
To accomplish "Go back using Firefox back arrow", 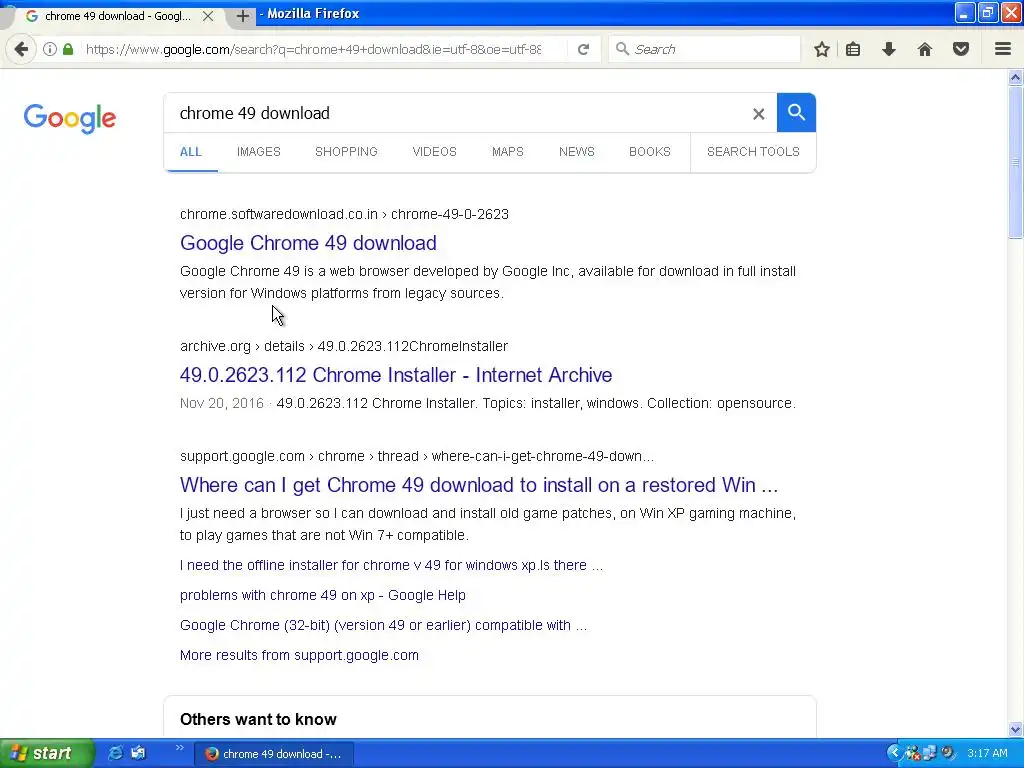I will pos(21,49).
